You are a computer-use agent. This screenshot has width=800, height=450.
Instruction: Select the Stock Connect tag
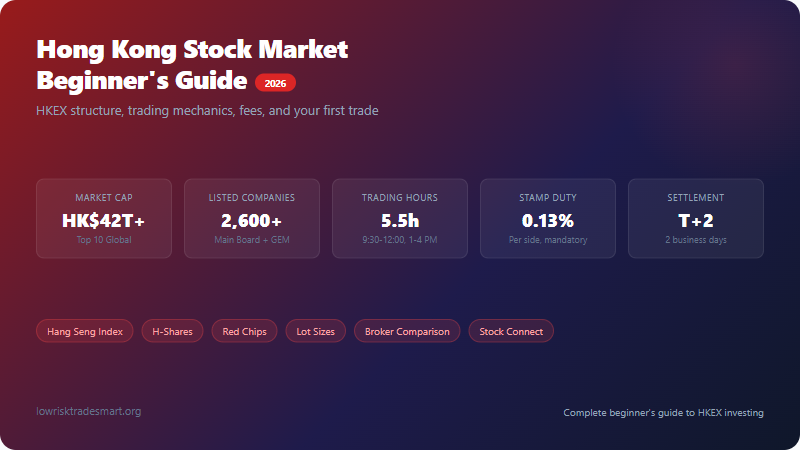pos(511,331)
